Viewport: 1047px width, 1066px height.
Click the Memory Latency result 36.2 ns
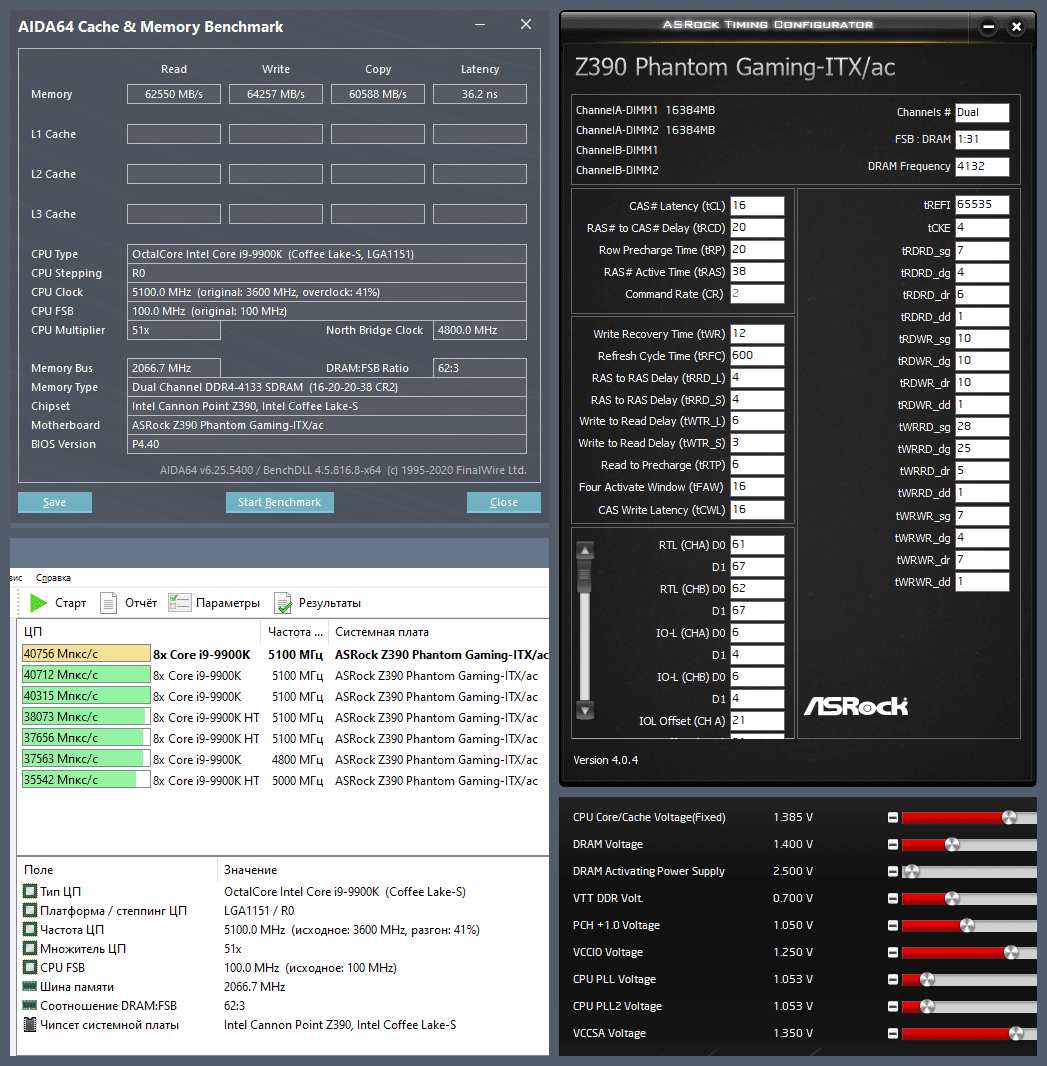[x=480, y=94]
